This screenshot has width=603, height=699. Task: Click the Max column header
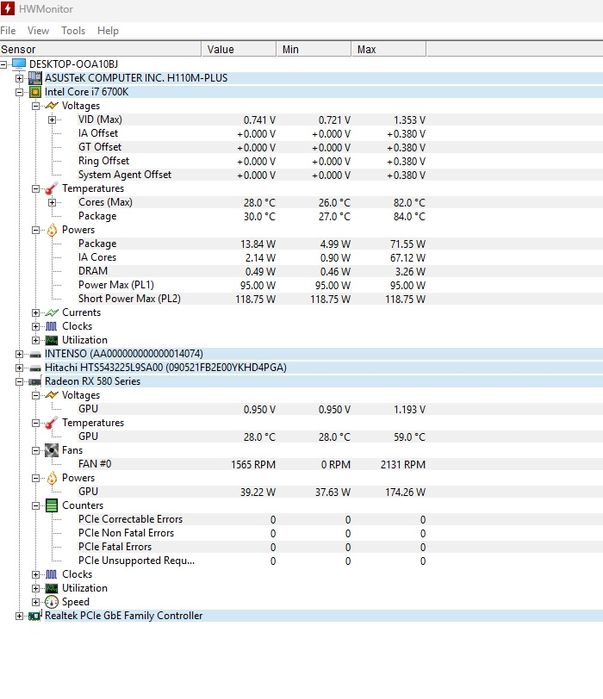(x=388, y=49)
